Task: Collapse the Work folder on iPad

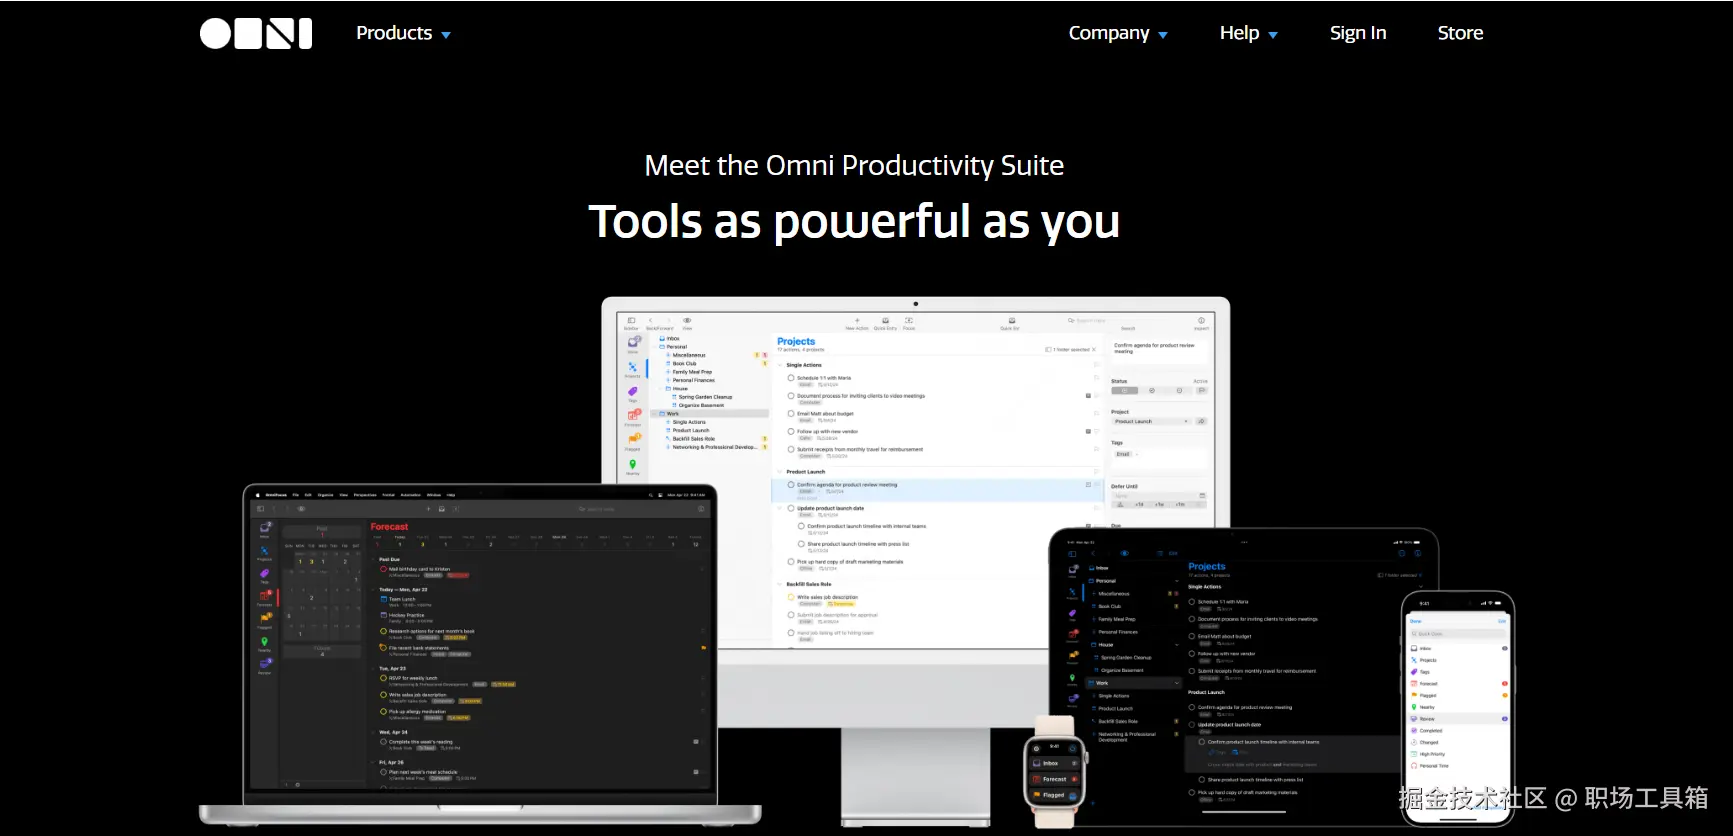Action: (1176, 683)
